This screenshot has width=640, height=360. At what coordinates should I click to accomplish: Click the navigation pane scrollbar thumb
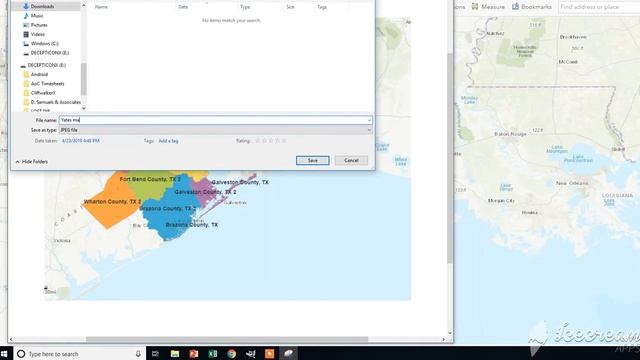click(84, 79)
